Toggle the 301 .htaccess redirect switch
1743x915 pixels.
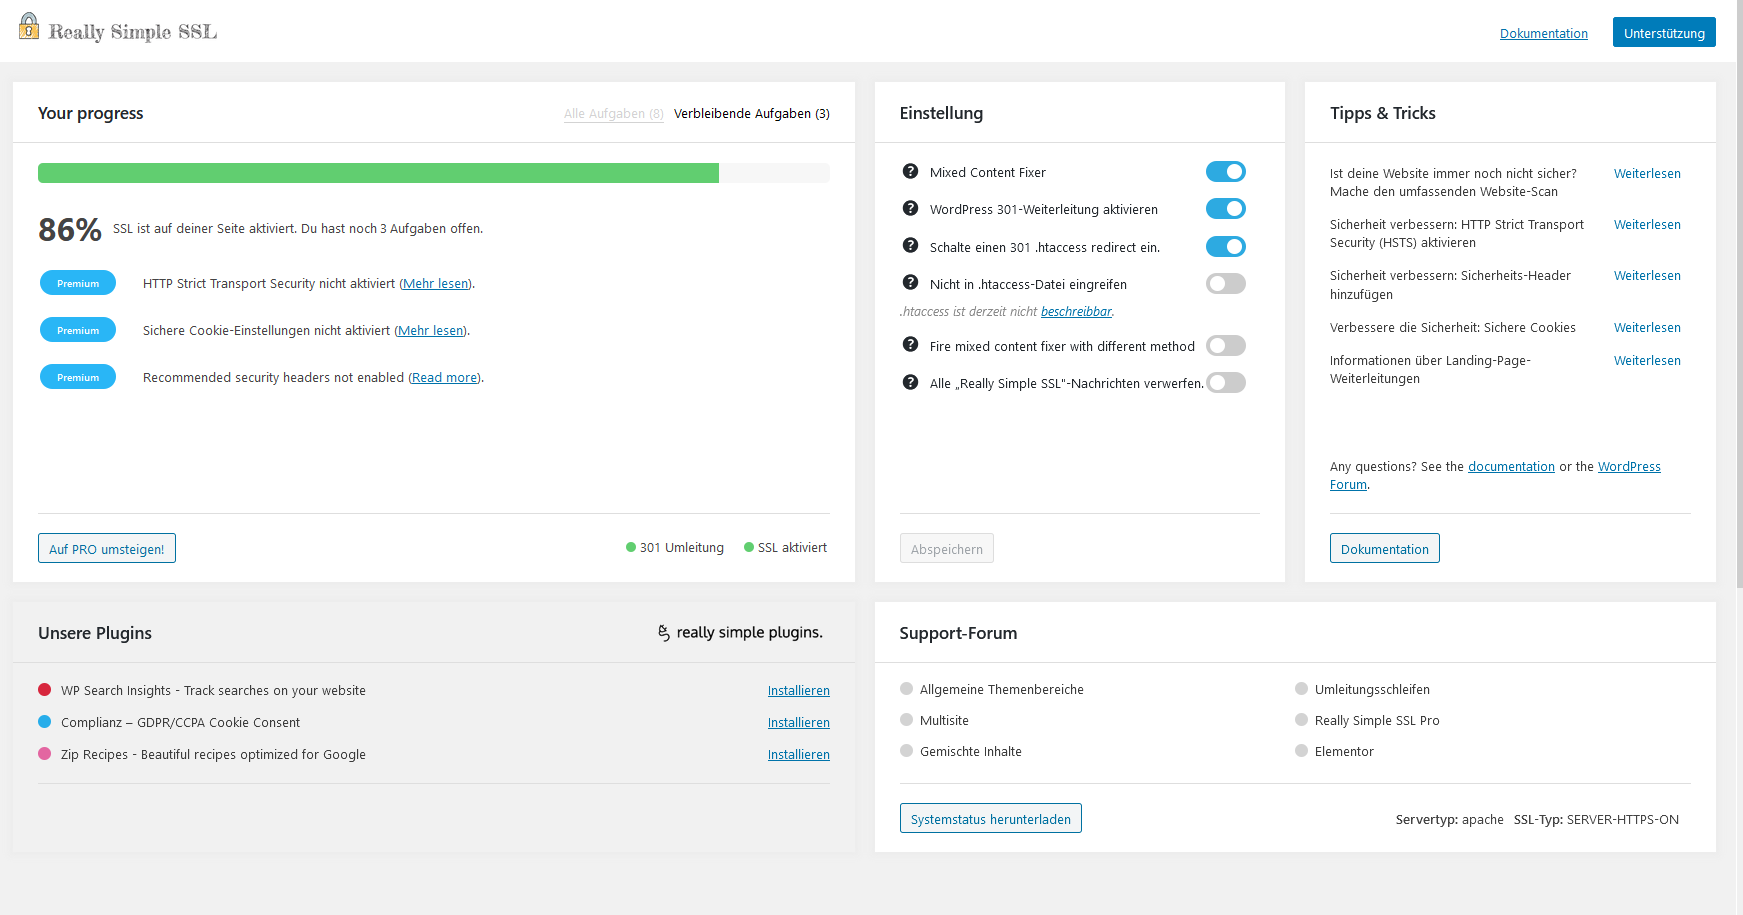(x=1226, y=247)
